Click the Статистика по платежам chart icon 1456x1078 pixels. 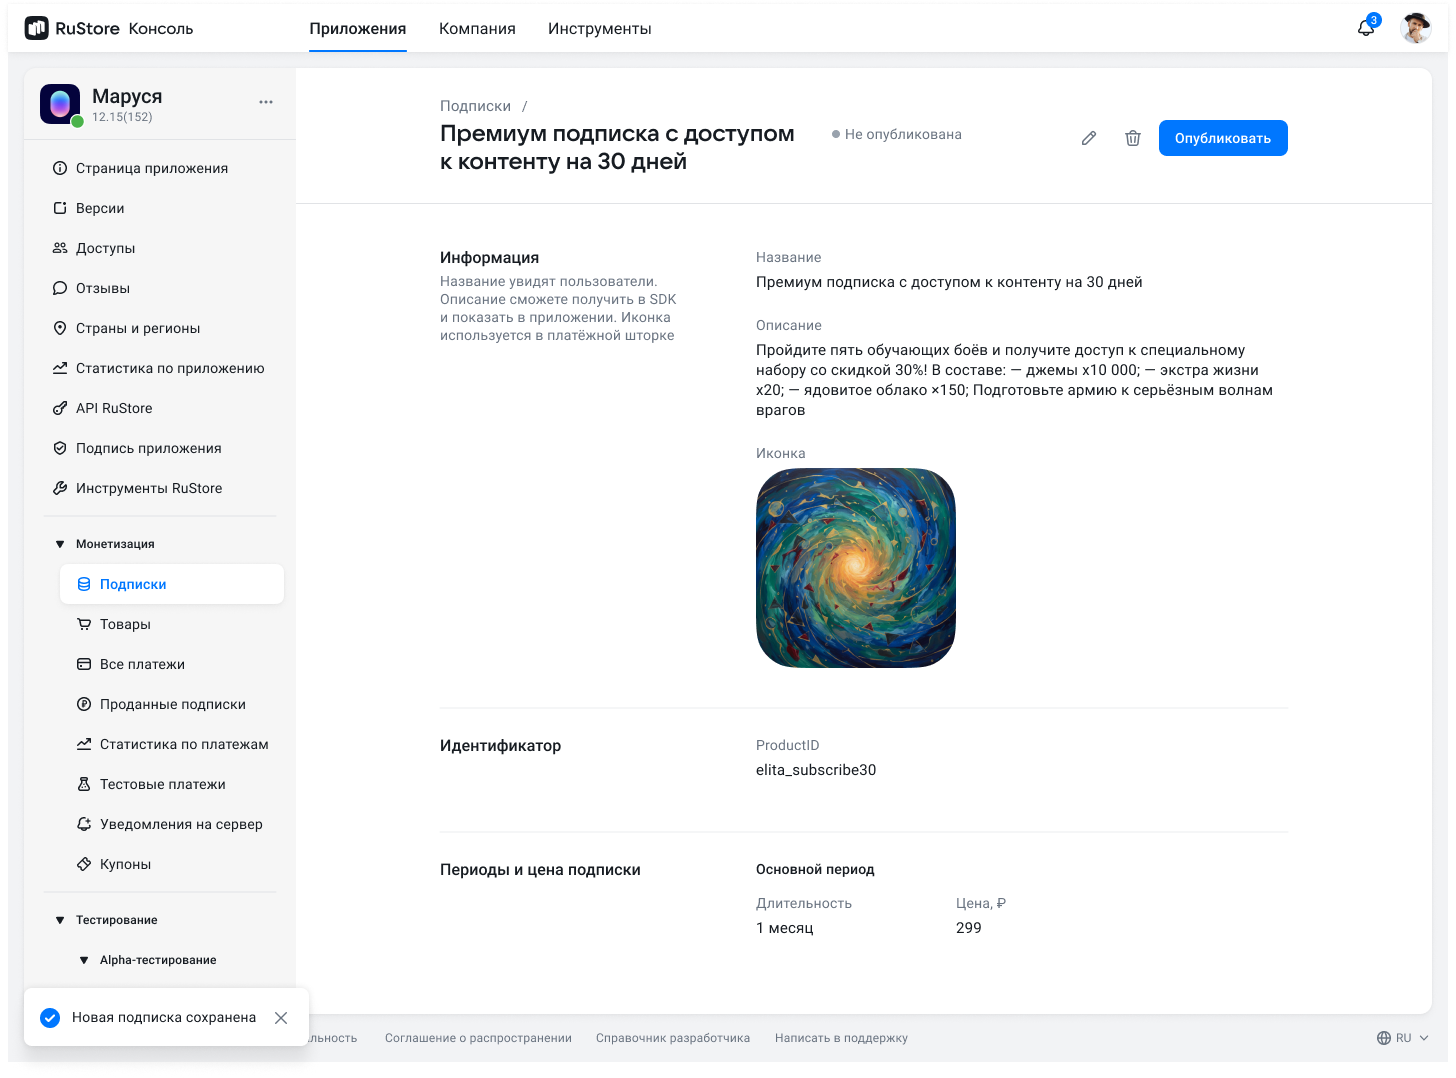84,744
